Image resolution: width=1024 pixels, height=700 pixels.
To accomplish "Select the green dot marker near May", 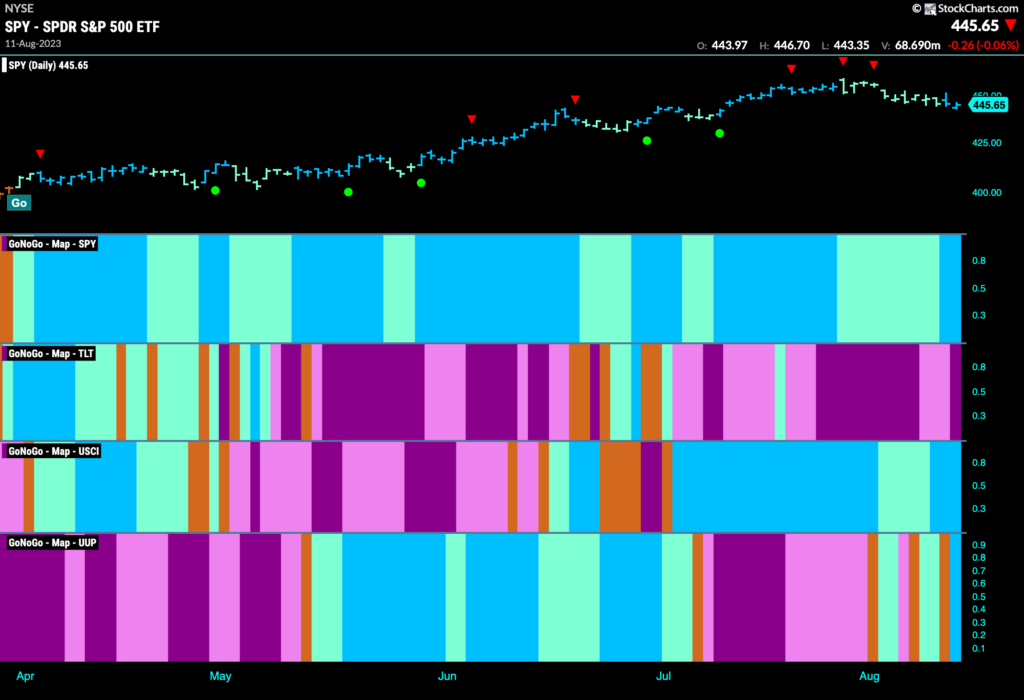I will point(216,191).
